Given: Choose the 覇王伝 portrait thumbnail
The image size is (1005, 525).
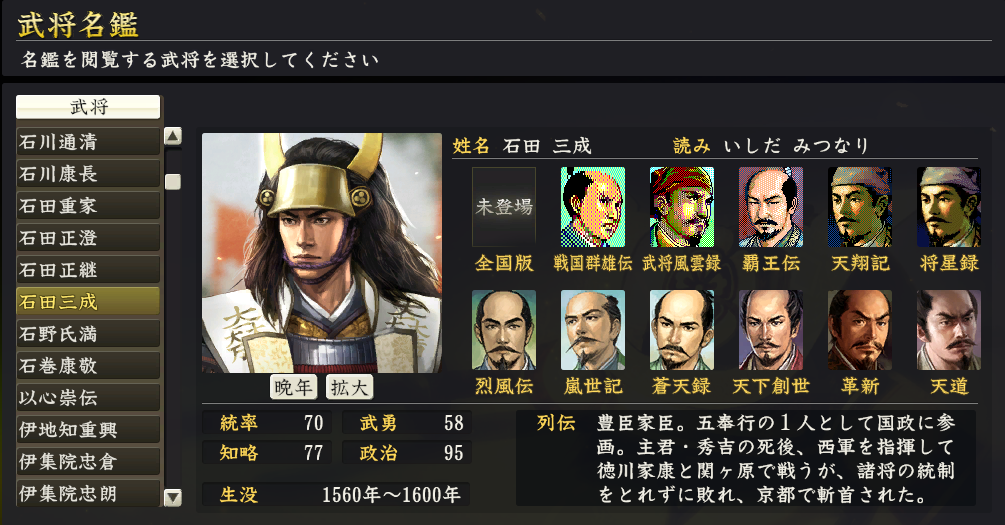Looking at the screenshot, I should point(771,207).
